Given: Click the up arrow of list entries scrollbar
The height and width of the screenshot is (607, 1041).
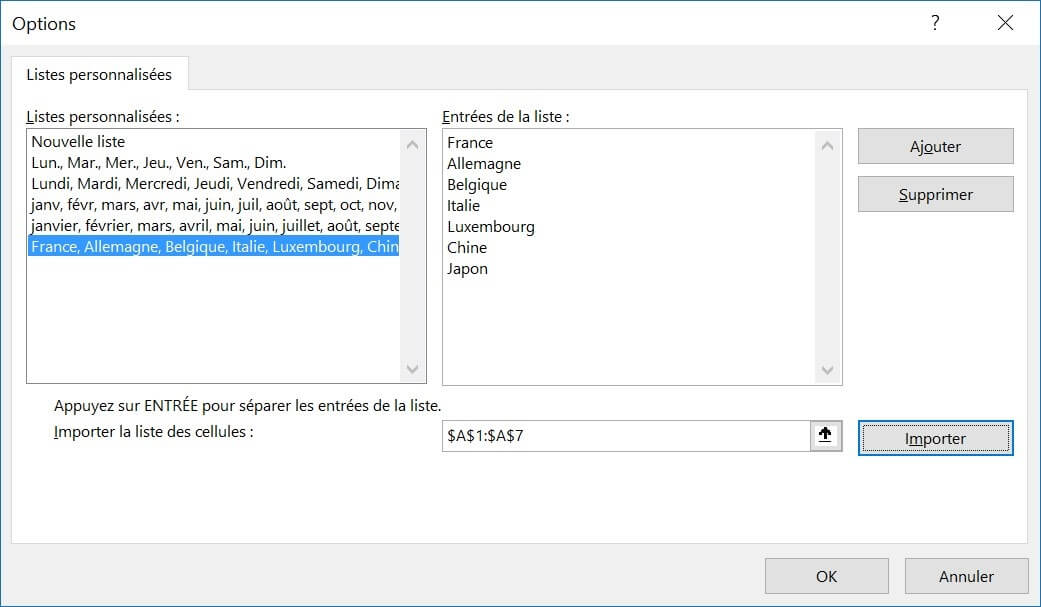Looking at the screenshot, I should point(827,145).
